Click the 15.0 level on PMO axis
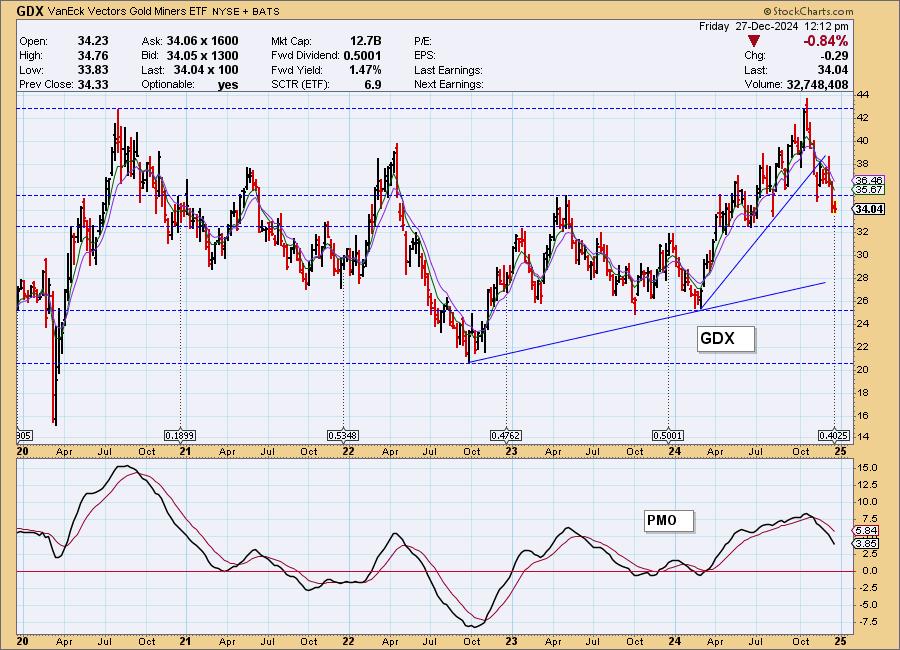The width and height of the screenshot is (900, 650). (867, 467)
